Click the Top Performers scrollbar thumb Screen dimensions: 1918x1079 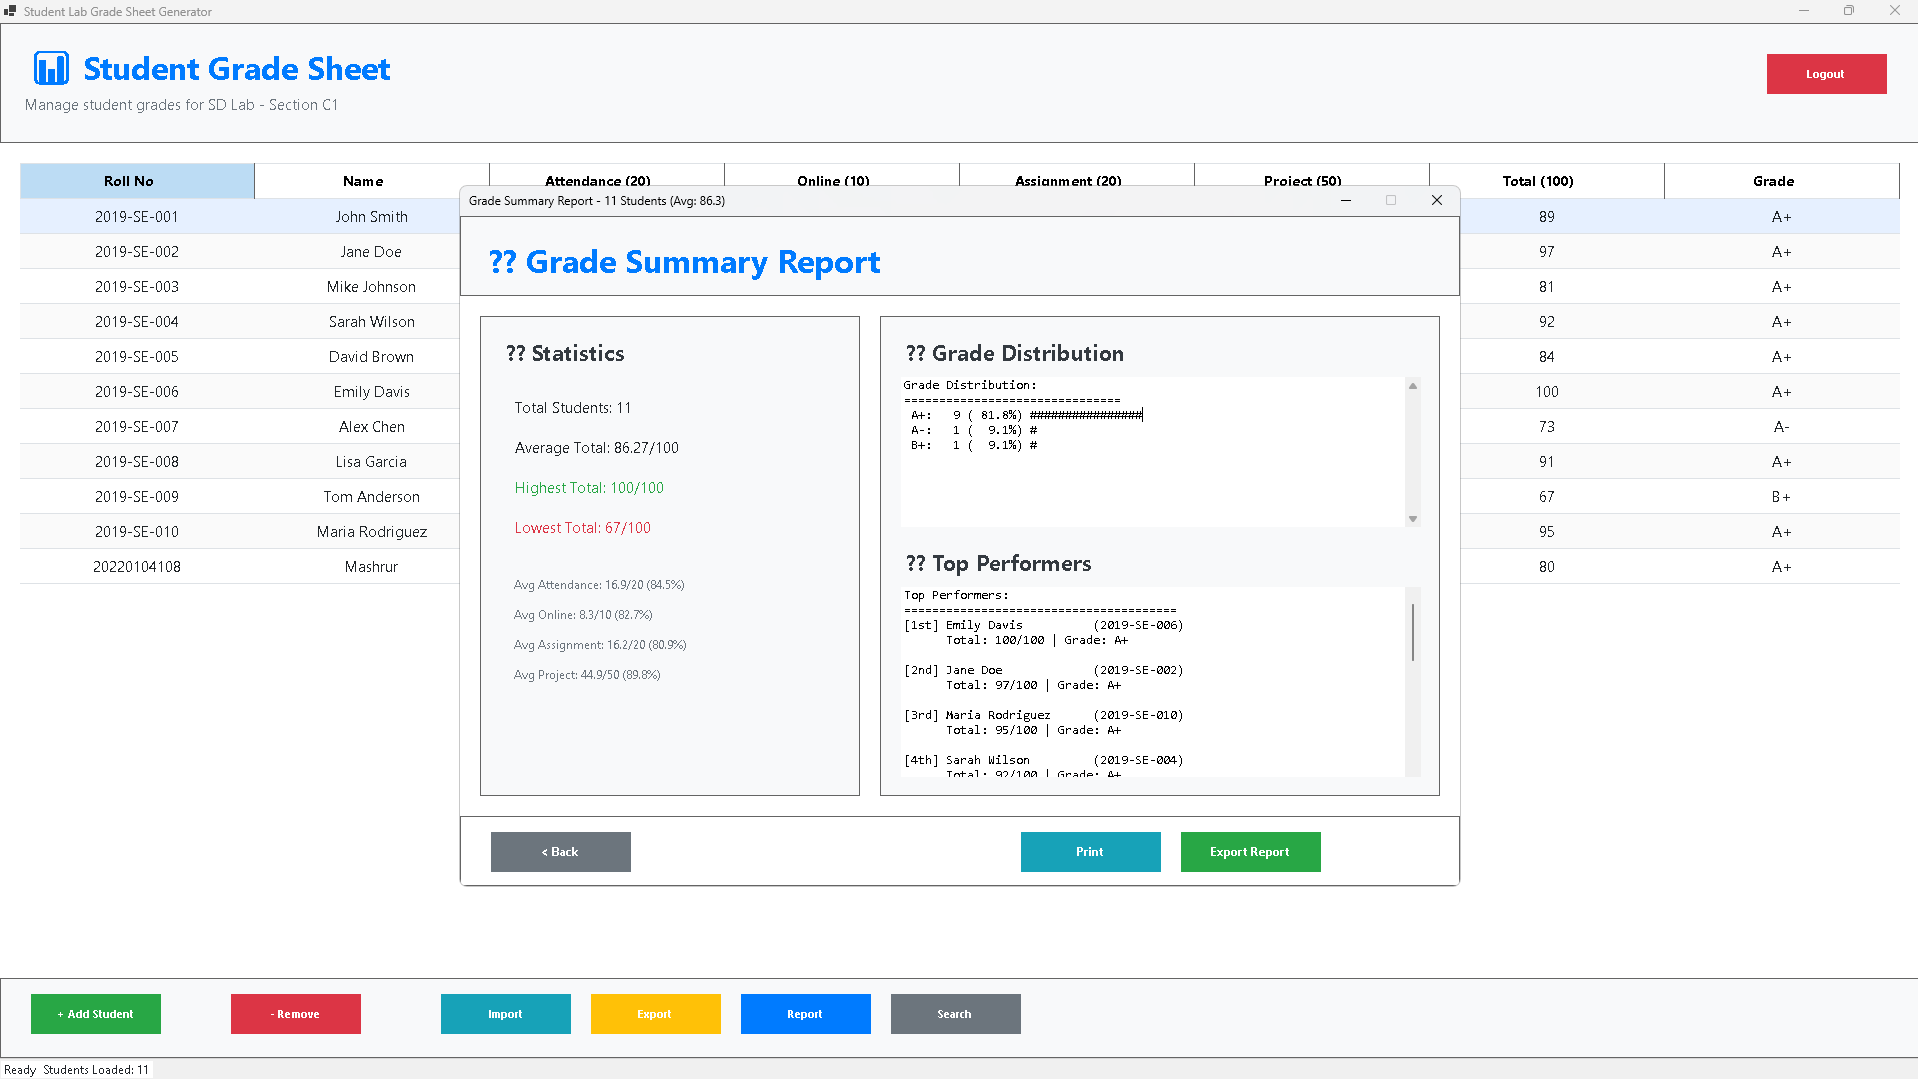pos(1412,632)
